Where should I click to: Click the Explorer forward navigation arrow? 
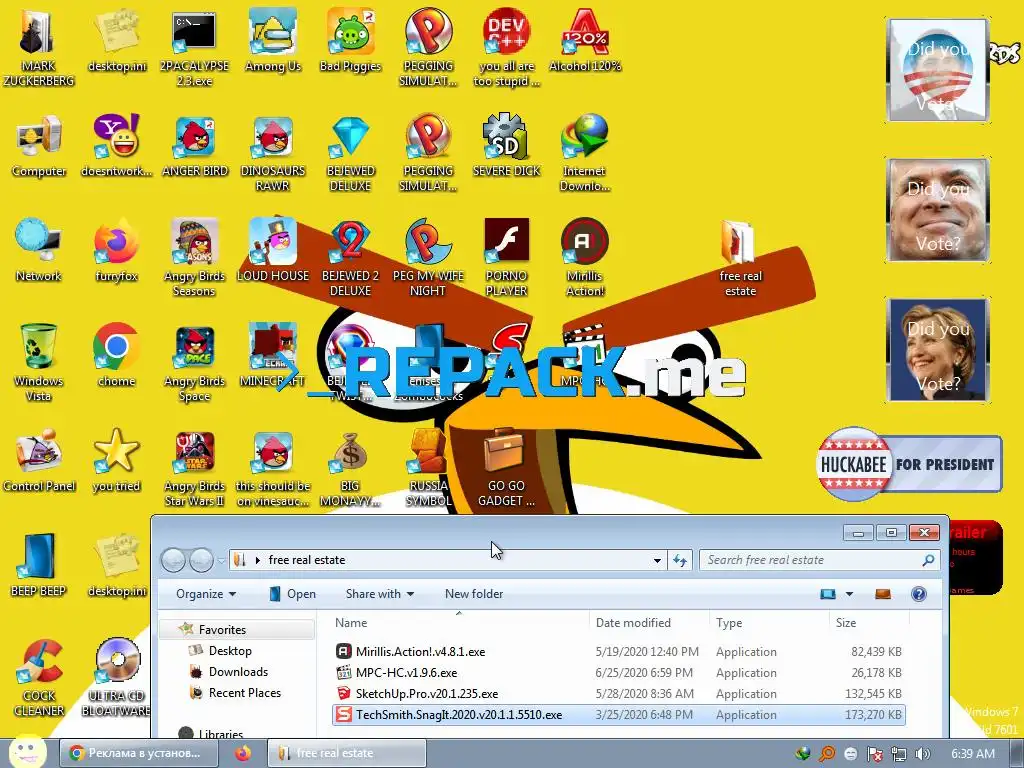201,560
